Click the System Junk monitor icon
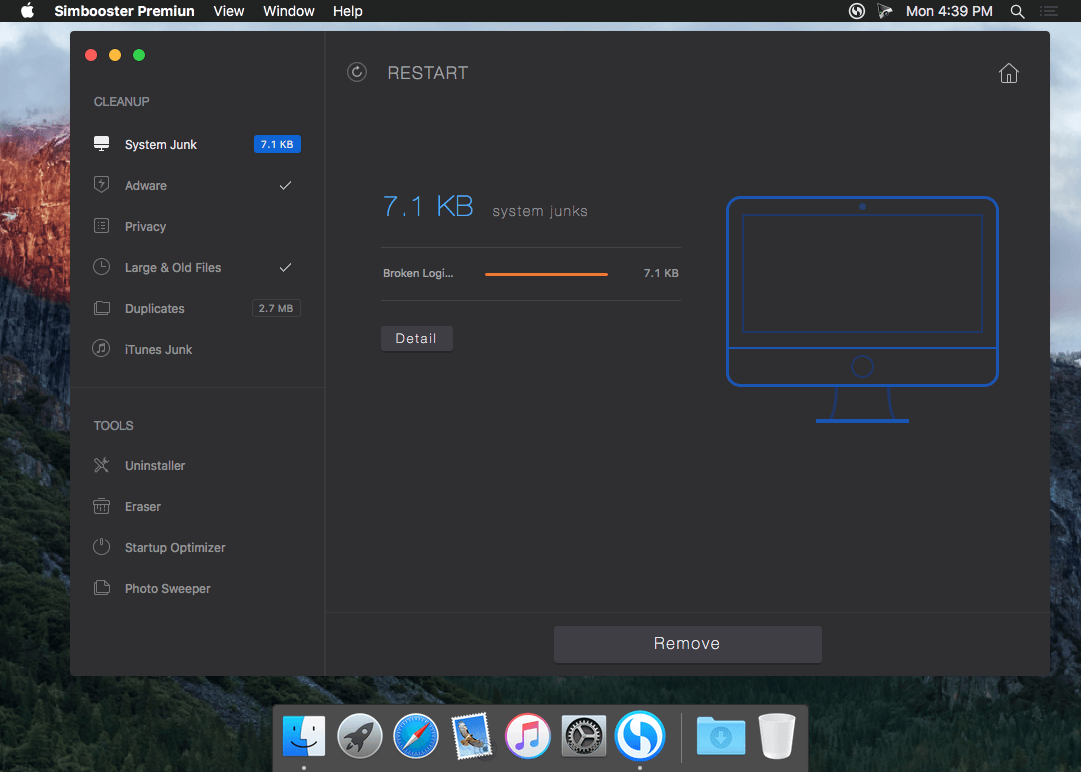 [101, 143]
